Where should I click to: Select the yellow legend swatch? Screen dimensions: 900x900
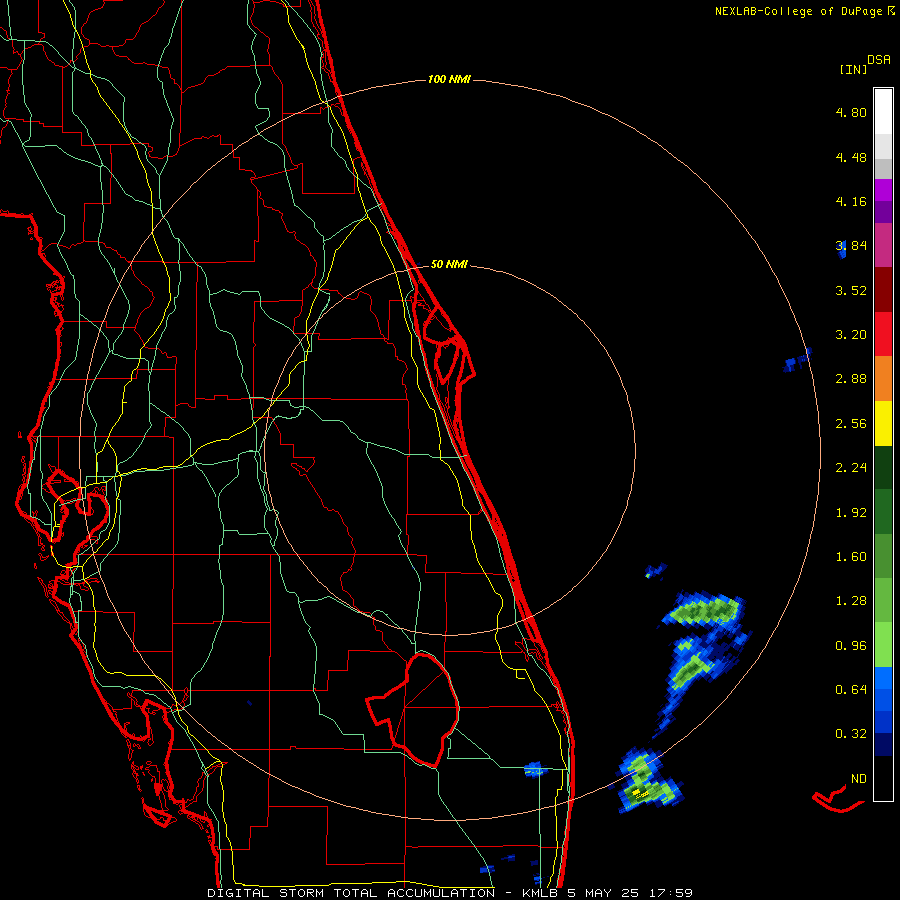[x=883, y=424]
